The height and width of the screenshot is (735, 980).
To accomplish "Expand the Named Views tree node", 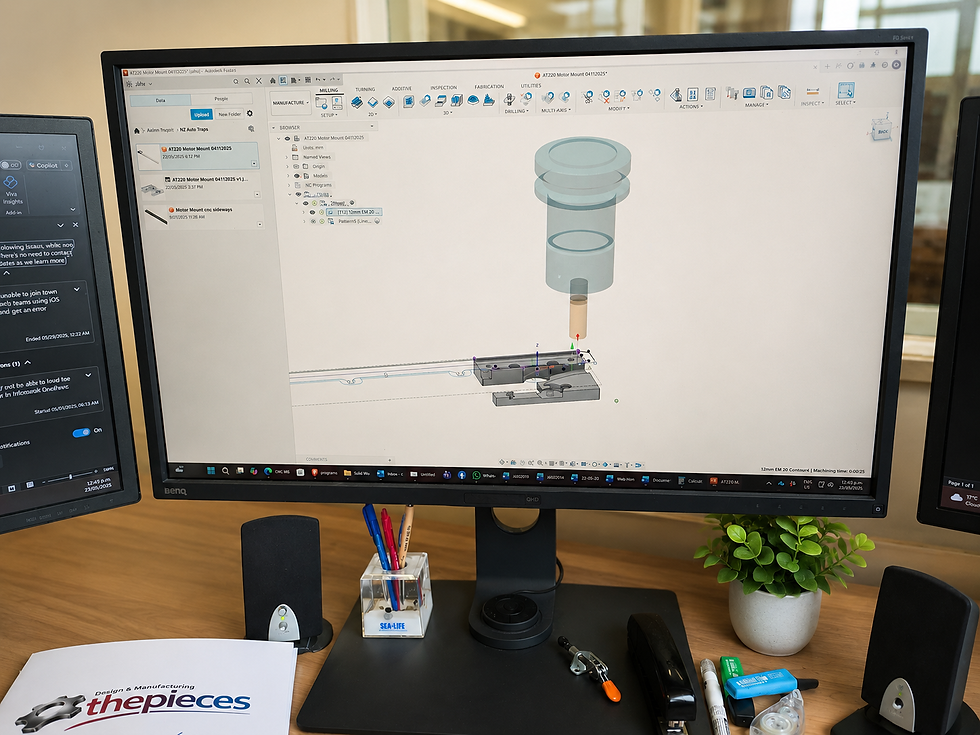I will (288, 157).
